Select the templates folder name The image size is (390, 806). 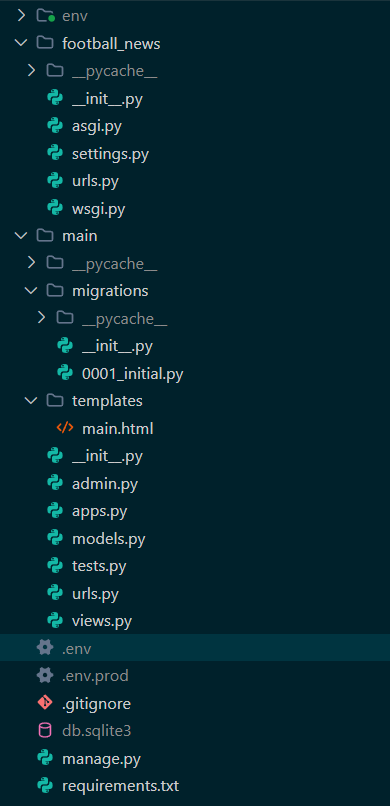[x=107, y=401]
